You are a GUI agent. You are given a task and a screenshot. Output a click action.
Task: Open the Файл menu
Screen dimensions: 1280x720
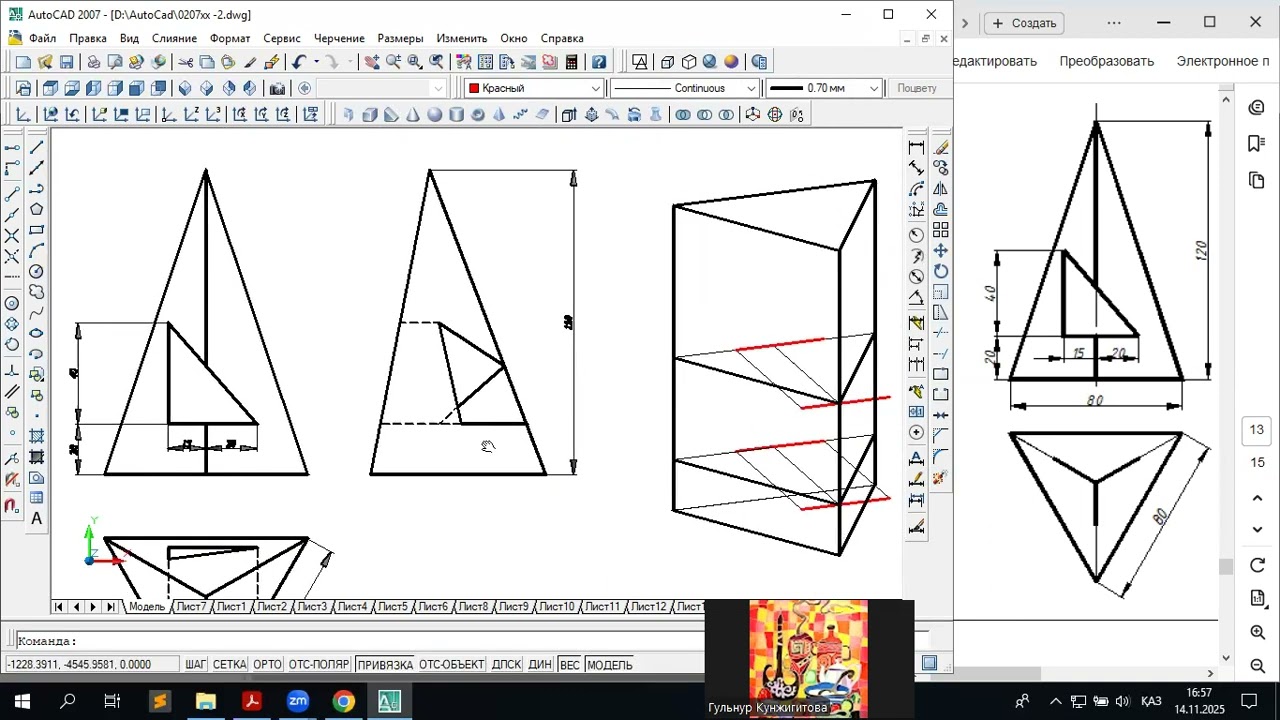click(43, 38)
